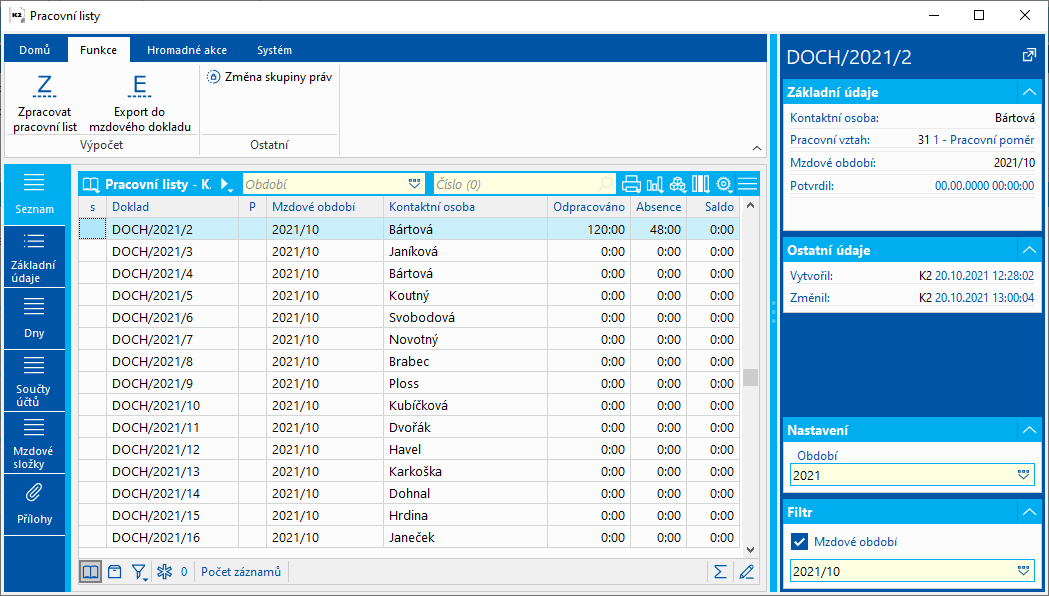Click the 1 - Pracovní poměr link
1049x596 pixels.
985,140
